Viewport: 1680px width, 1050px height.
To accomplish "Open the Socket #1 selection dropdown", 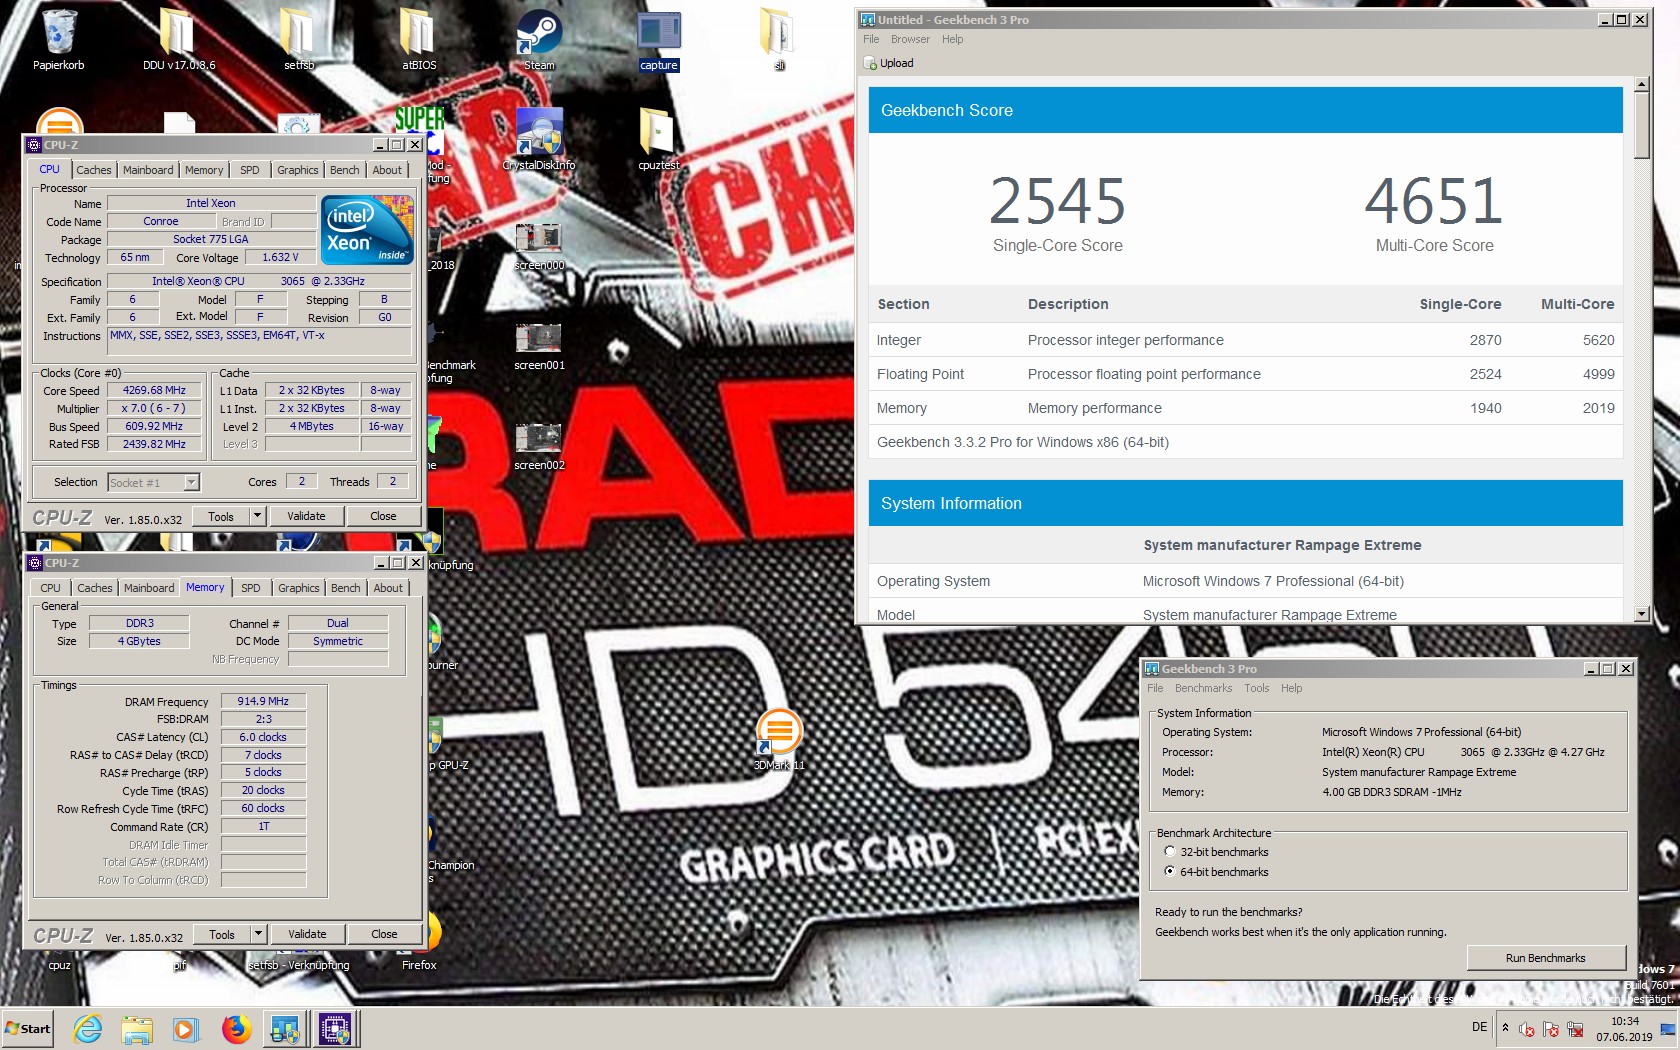I will tap(191, 483).
